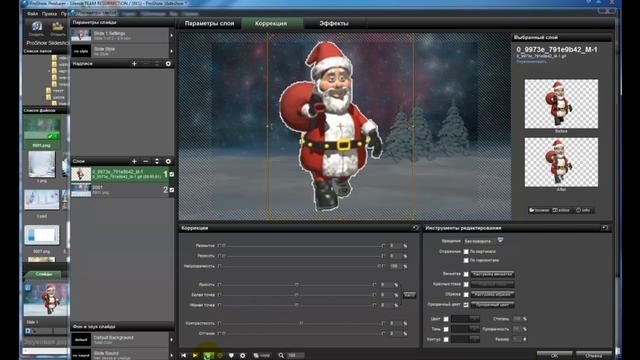The height and width of the screenshot is (360, 640).
Task: Click the copy button in bottom toolbar
Action: tap(262, 356)
